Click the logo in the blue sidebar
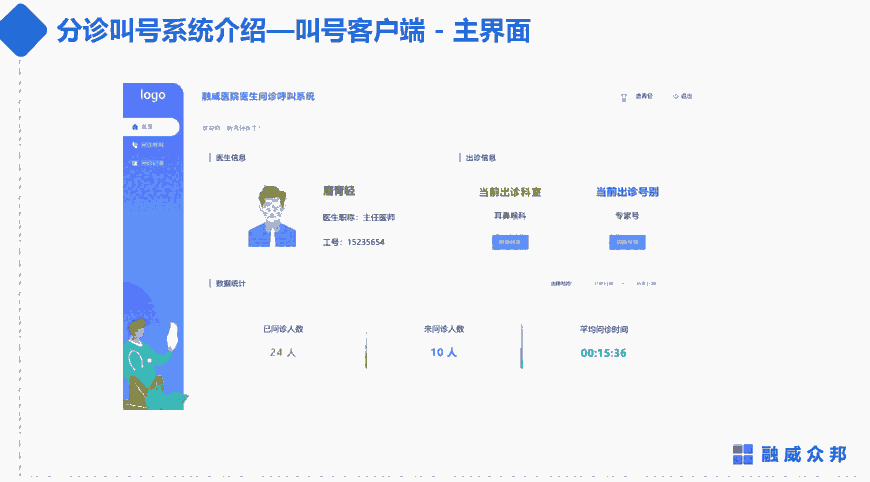Screen dimensions: 870x482 click(x=152, y=95)
